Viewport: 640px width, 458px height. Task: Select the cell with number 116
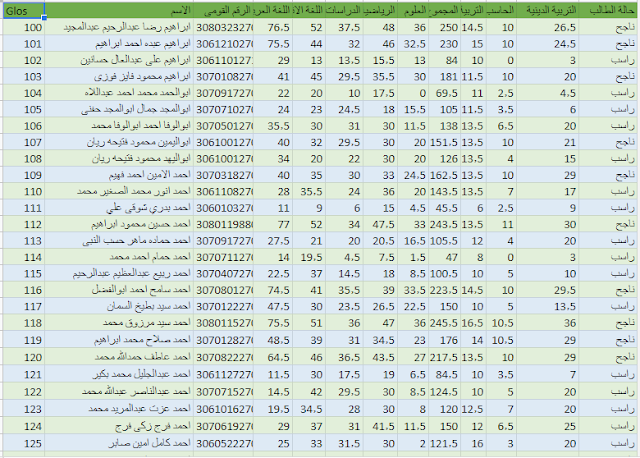pyautogui.click(x=24, y=290)
